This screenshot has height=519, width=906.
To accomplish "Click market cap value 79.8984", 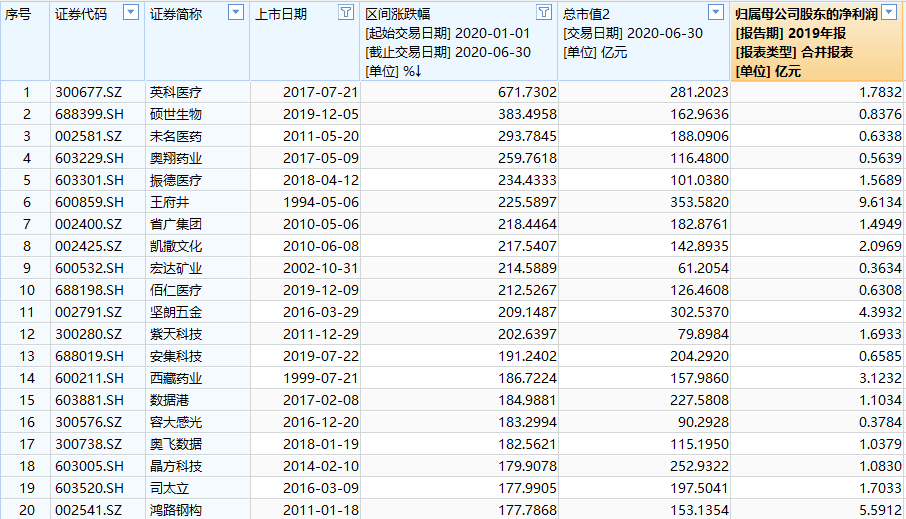I will click(703, 334).
